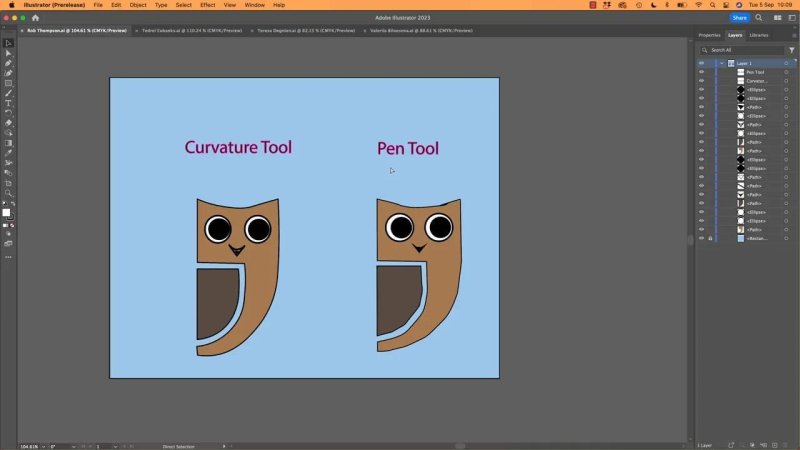The width and height of the screenshot is (800, 450).
Task: Open the status bar options arrow
Action: coord(223,446)
